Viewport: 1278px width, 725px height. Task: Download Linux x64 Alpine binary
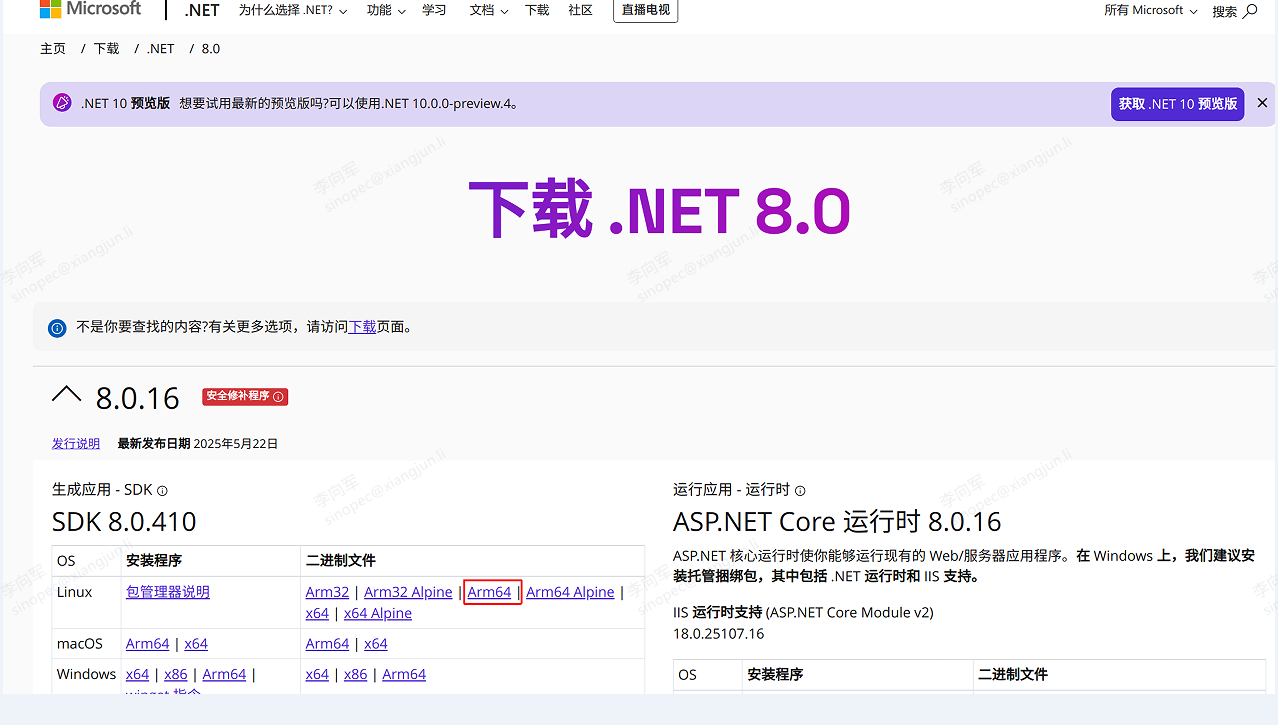378,613
